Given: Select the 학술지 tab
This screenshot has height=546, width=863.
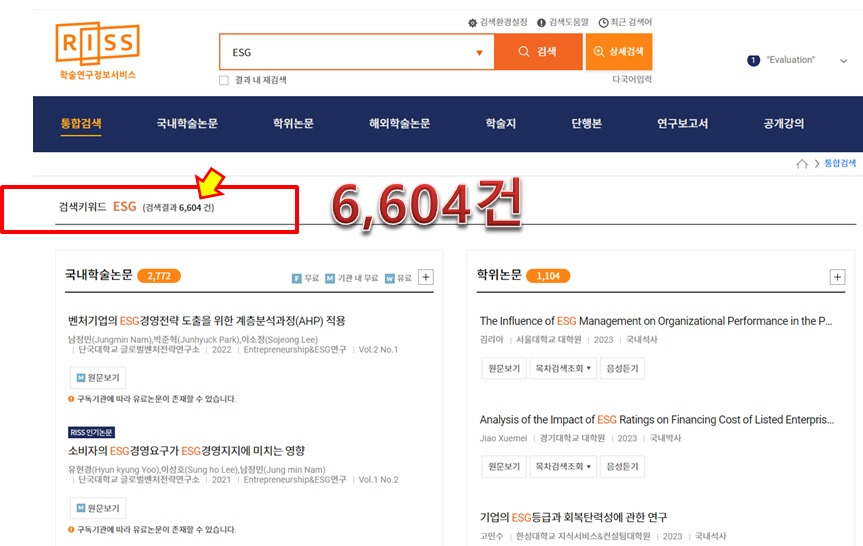Looking at the screenshot, I should [x=501, y=123].
